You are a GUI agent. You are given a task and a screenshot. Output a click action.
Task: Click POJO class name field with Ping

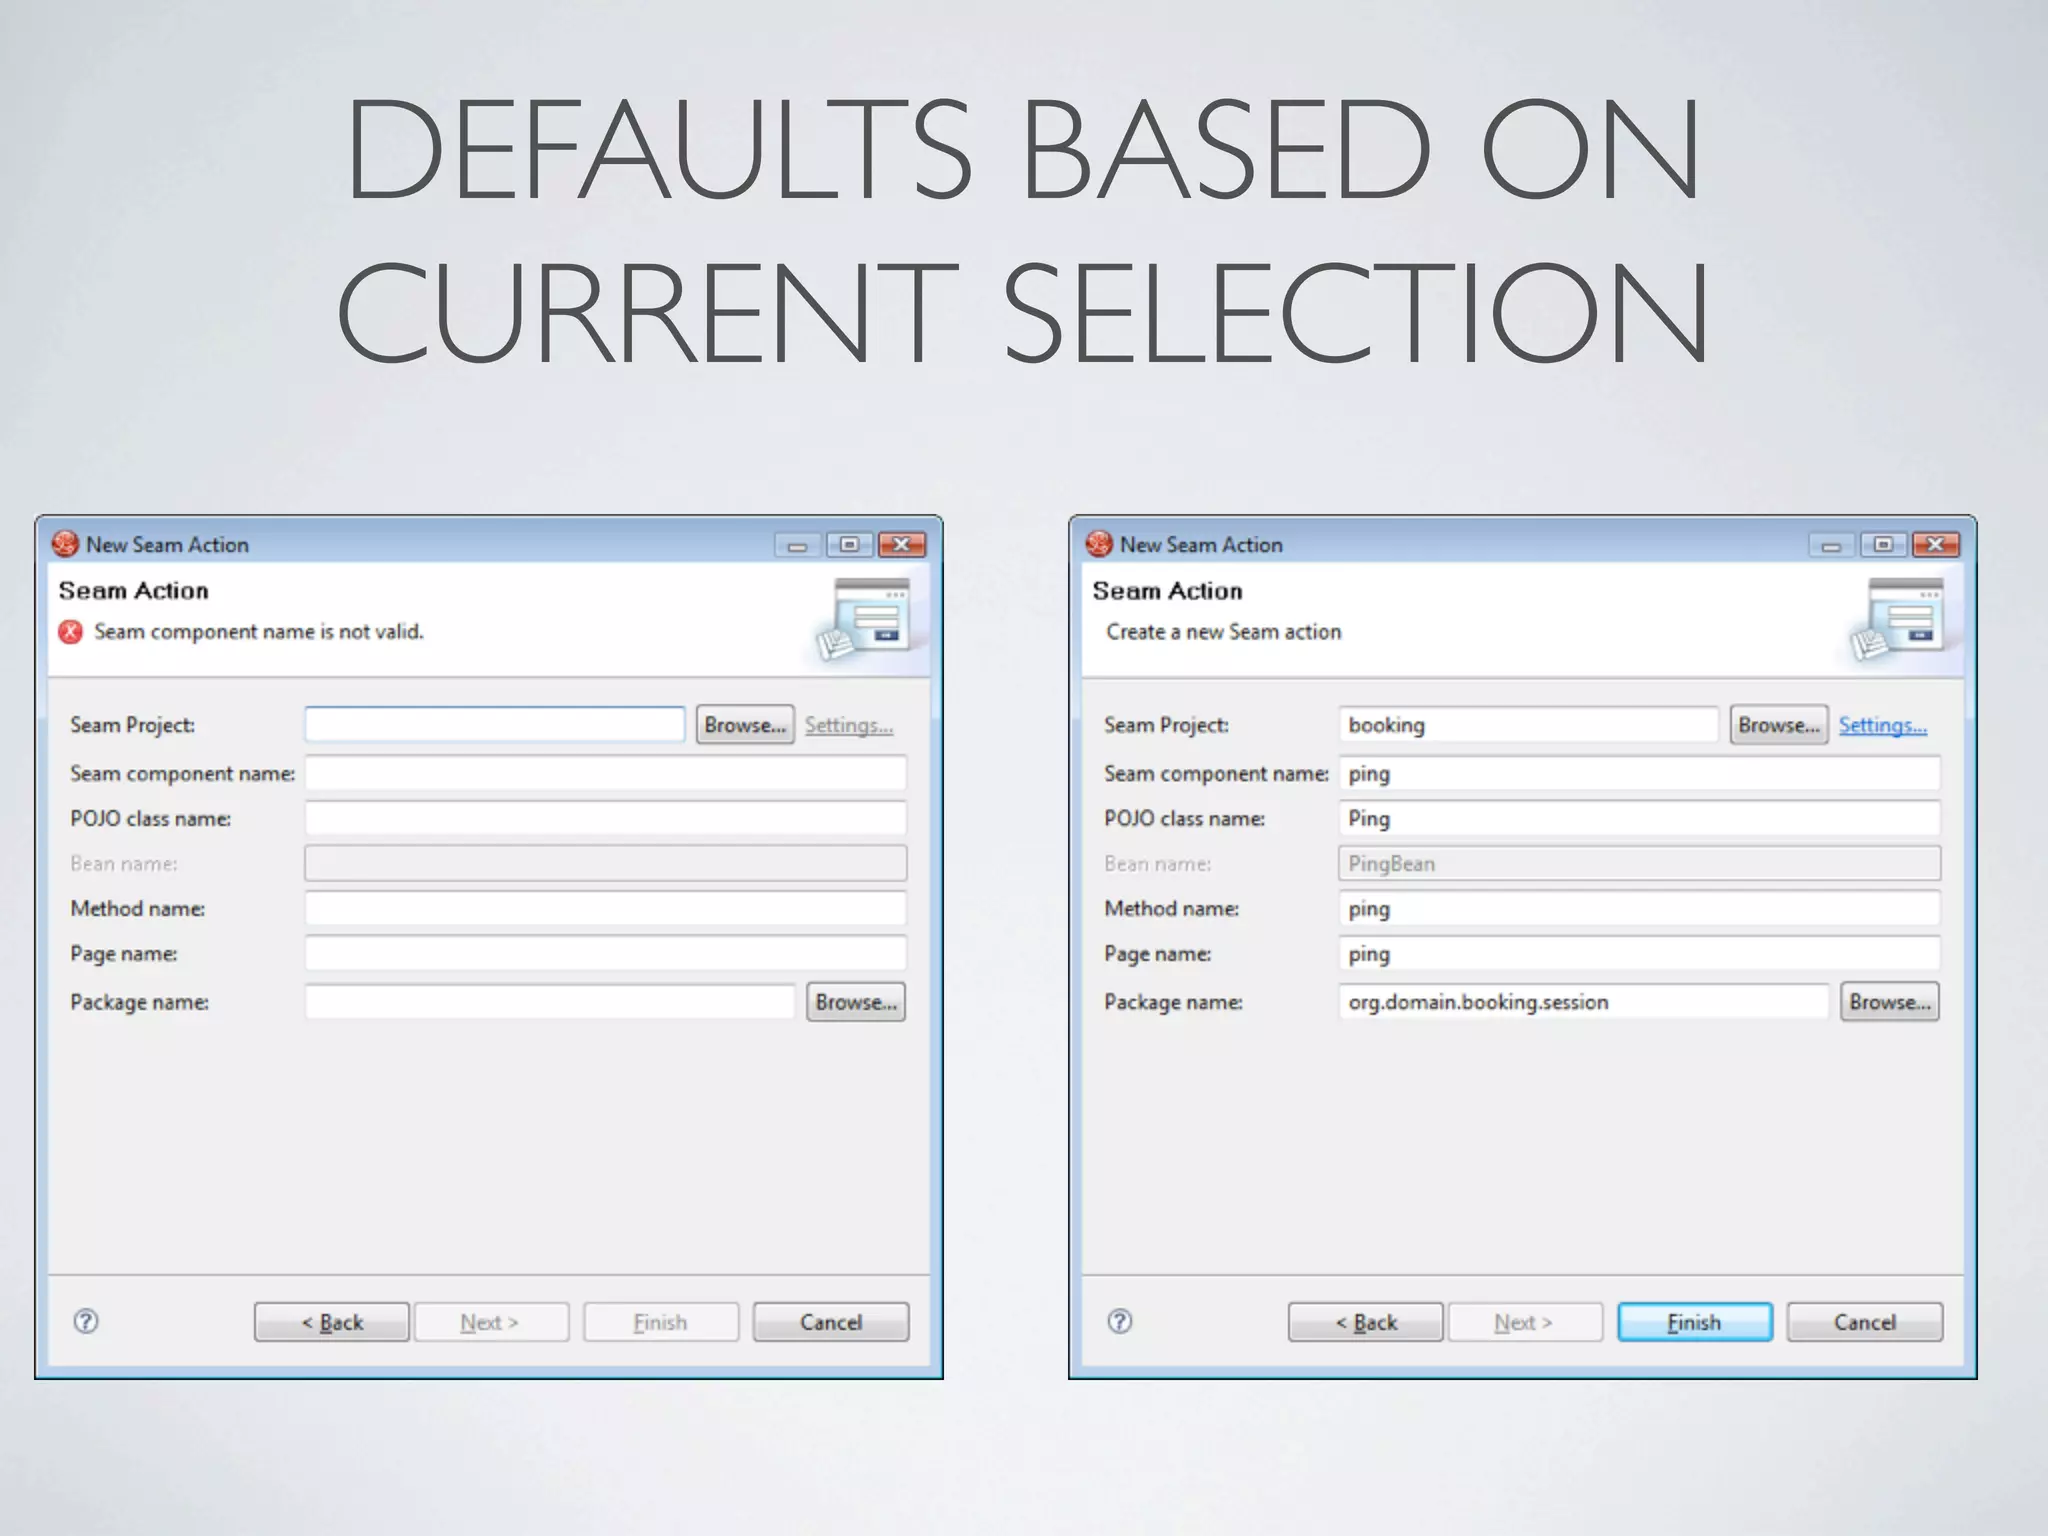coord(1638,819)
